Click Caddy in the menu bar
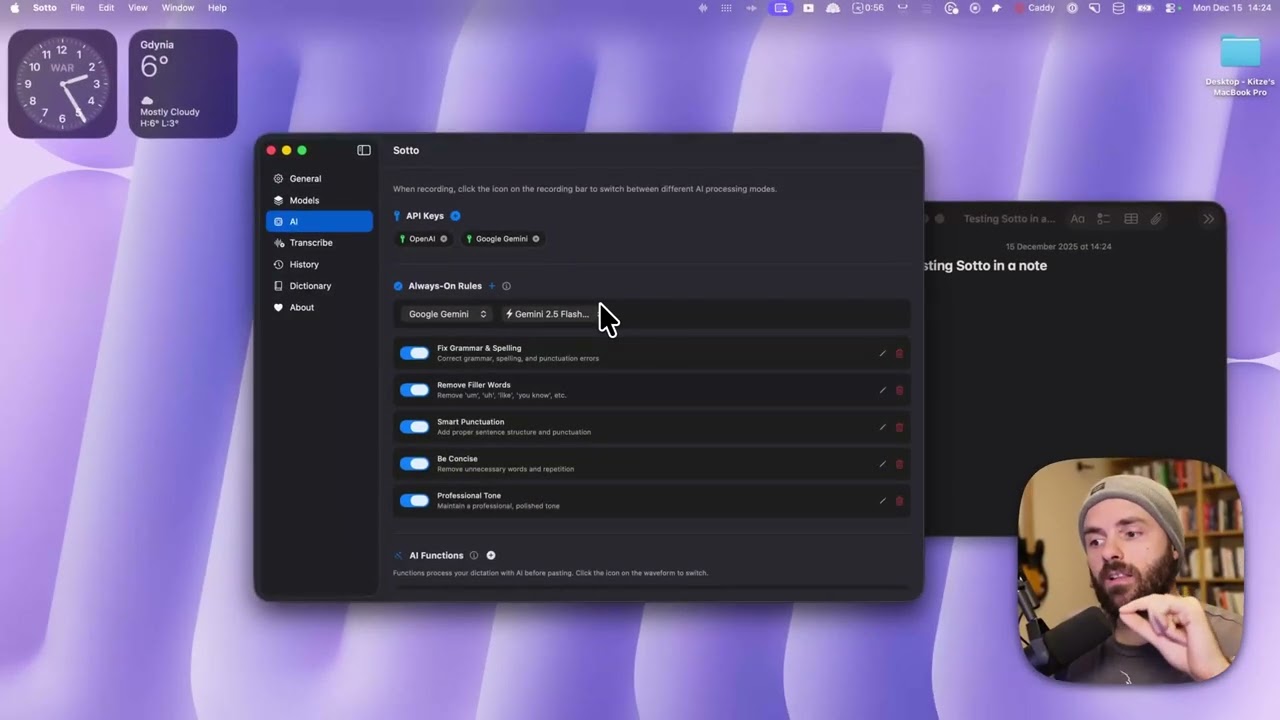 pos(1035,8)
